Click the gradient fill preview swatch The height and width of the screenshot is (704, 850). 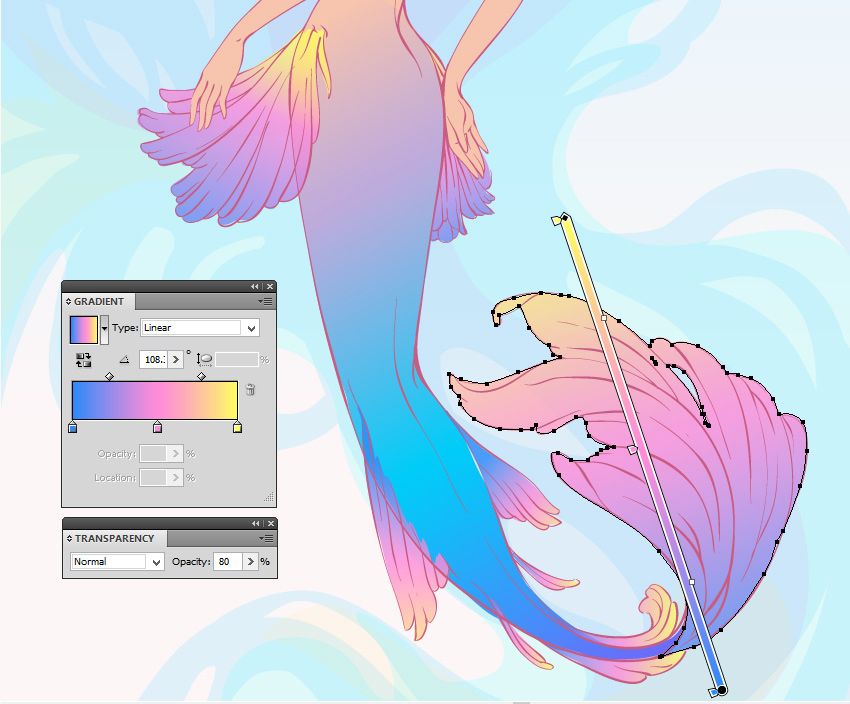point(83,330)
